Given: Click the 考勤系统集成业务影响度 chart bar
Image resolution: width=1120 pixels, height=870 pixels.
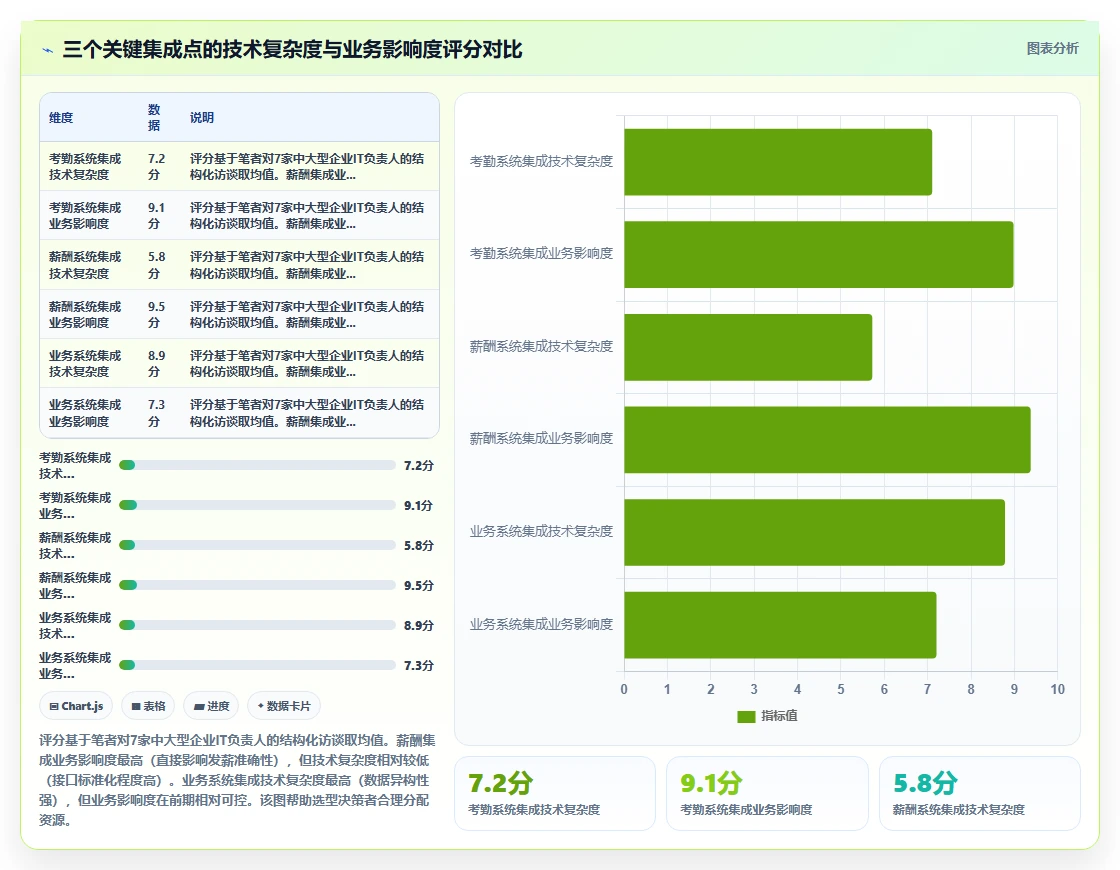Looking at the screenshot, I should click(819, 254).
